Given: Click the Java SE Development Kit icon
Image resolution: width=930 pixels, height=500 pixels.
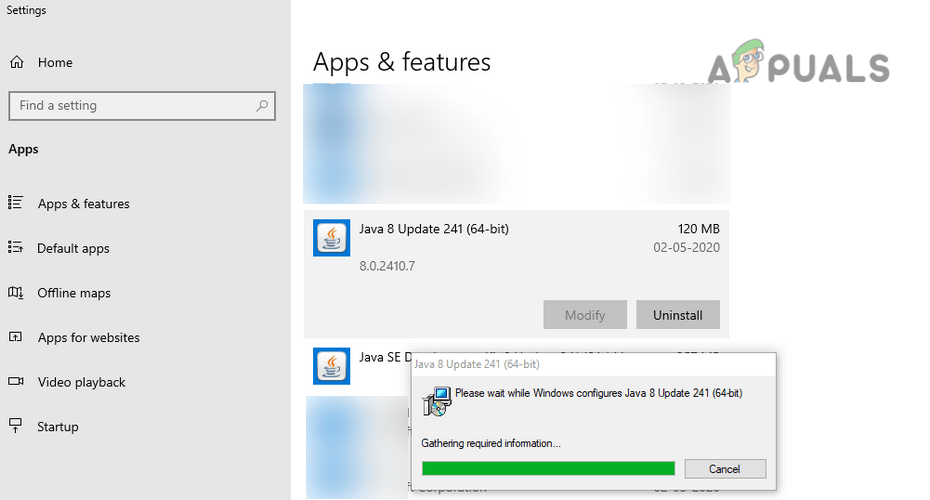Looking at the screenshot, I should [x=332, y=366].
